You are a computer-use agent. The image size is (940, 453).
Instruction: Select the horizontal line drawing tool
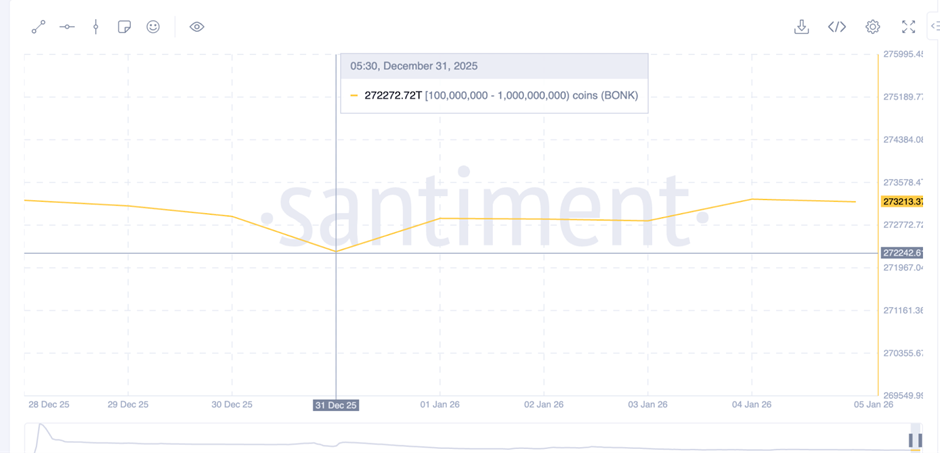(x=67, y=27)
